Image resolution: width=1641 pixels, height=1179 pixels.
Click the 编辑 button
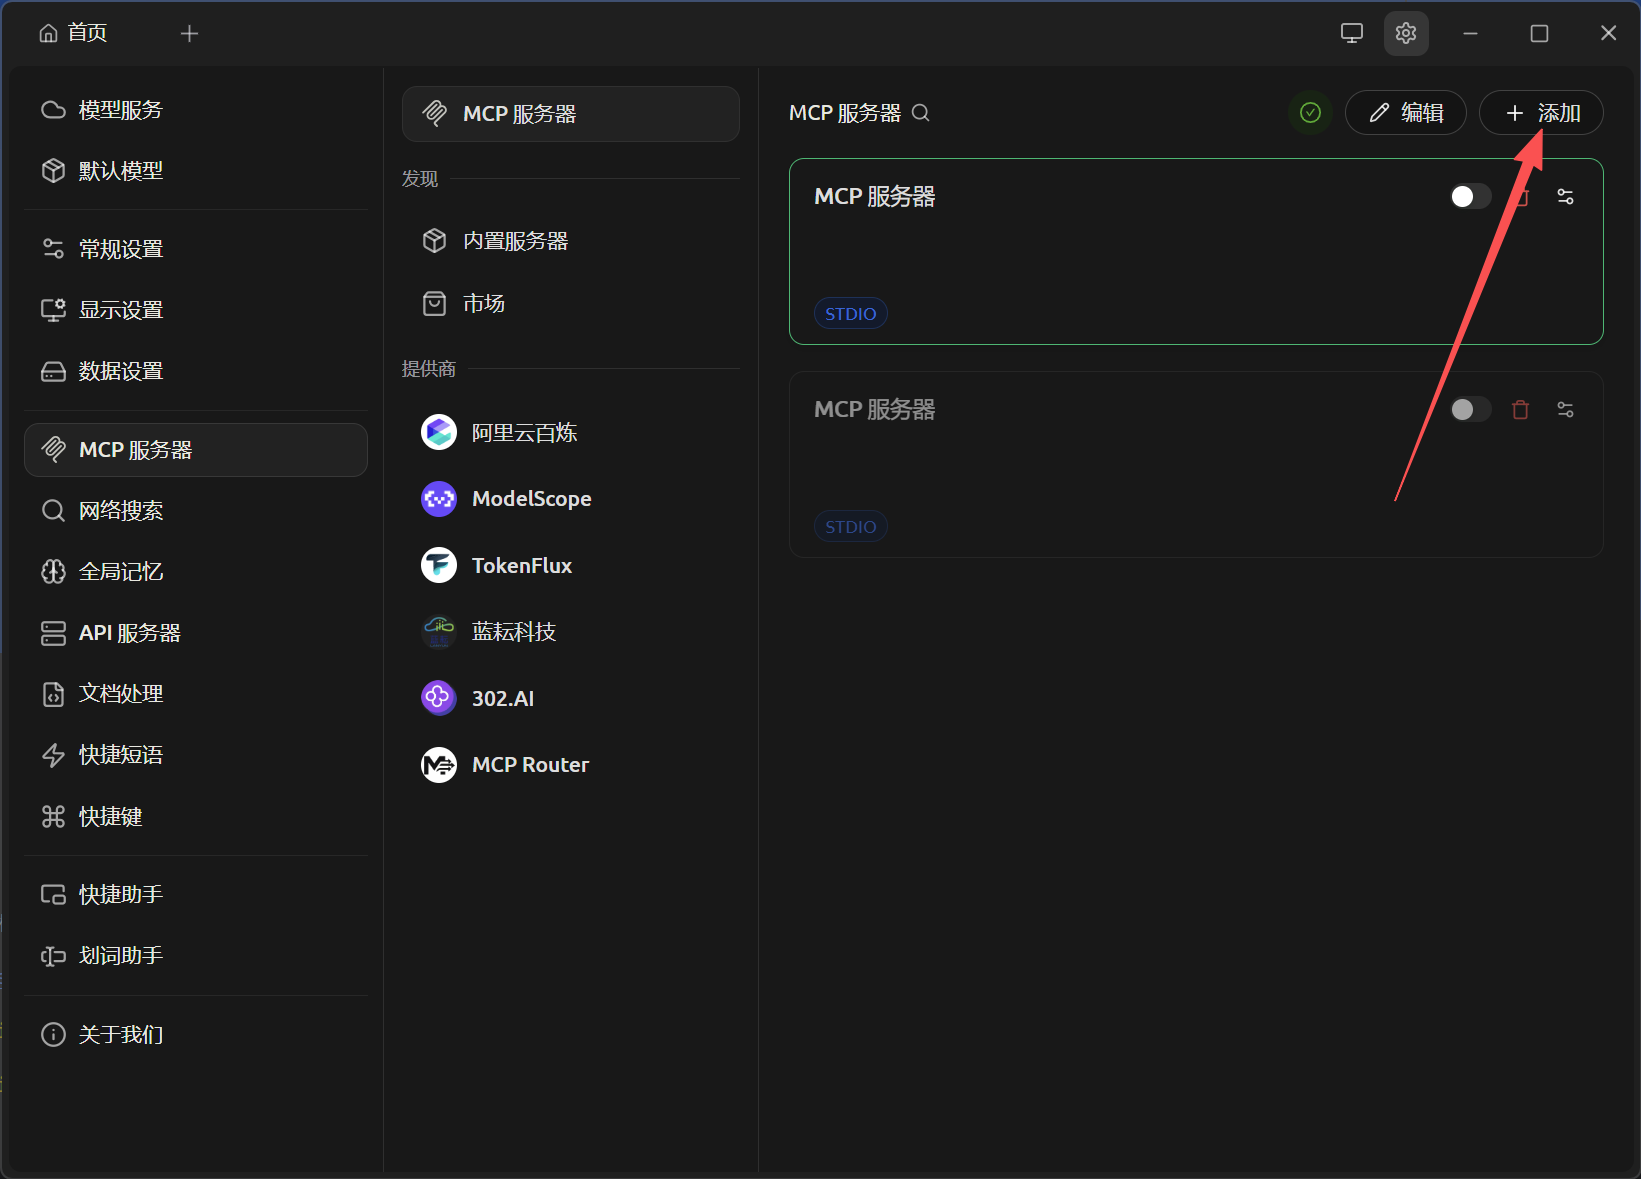pos(1405,113)
